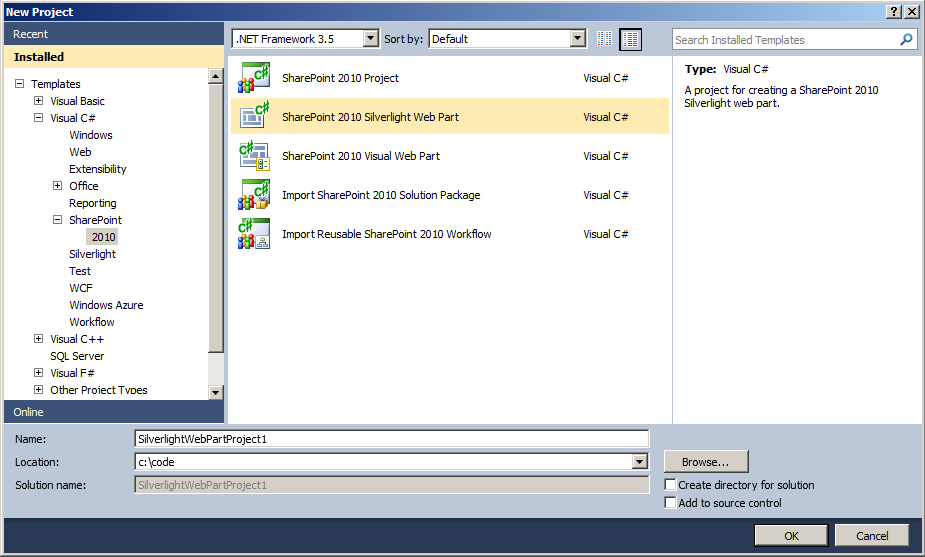925x557 pixels.
Task: Select the Test tree item
Action: point(80,271)
